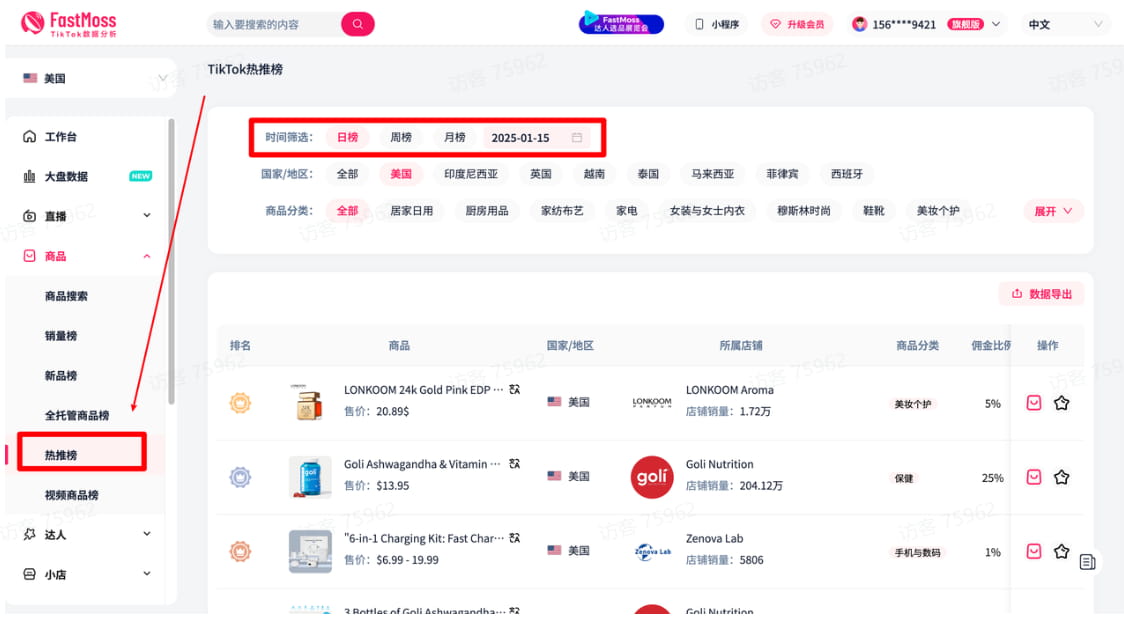The width and height of the screenshot is (1124, 625).
Task: Open the 中文 language dropdown
Action: [x=1067, y=24]
